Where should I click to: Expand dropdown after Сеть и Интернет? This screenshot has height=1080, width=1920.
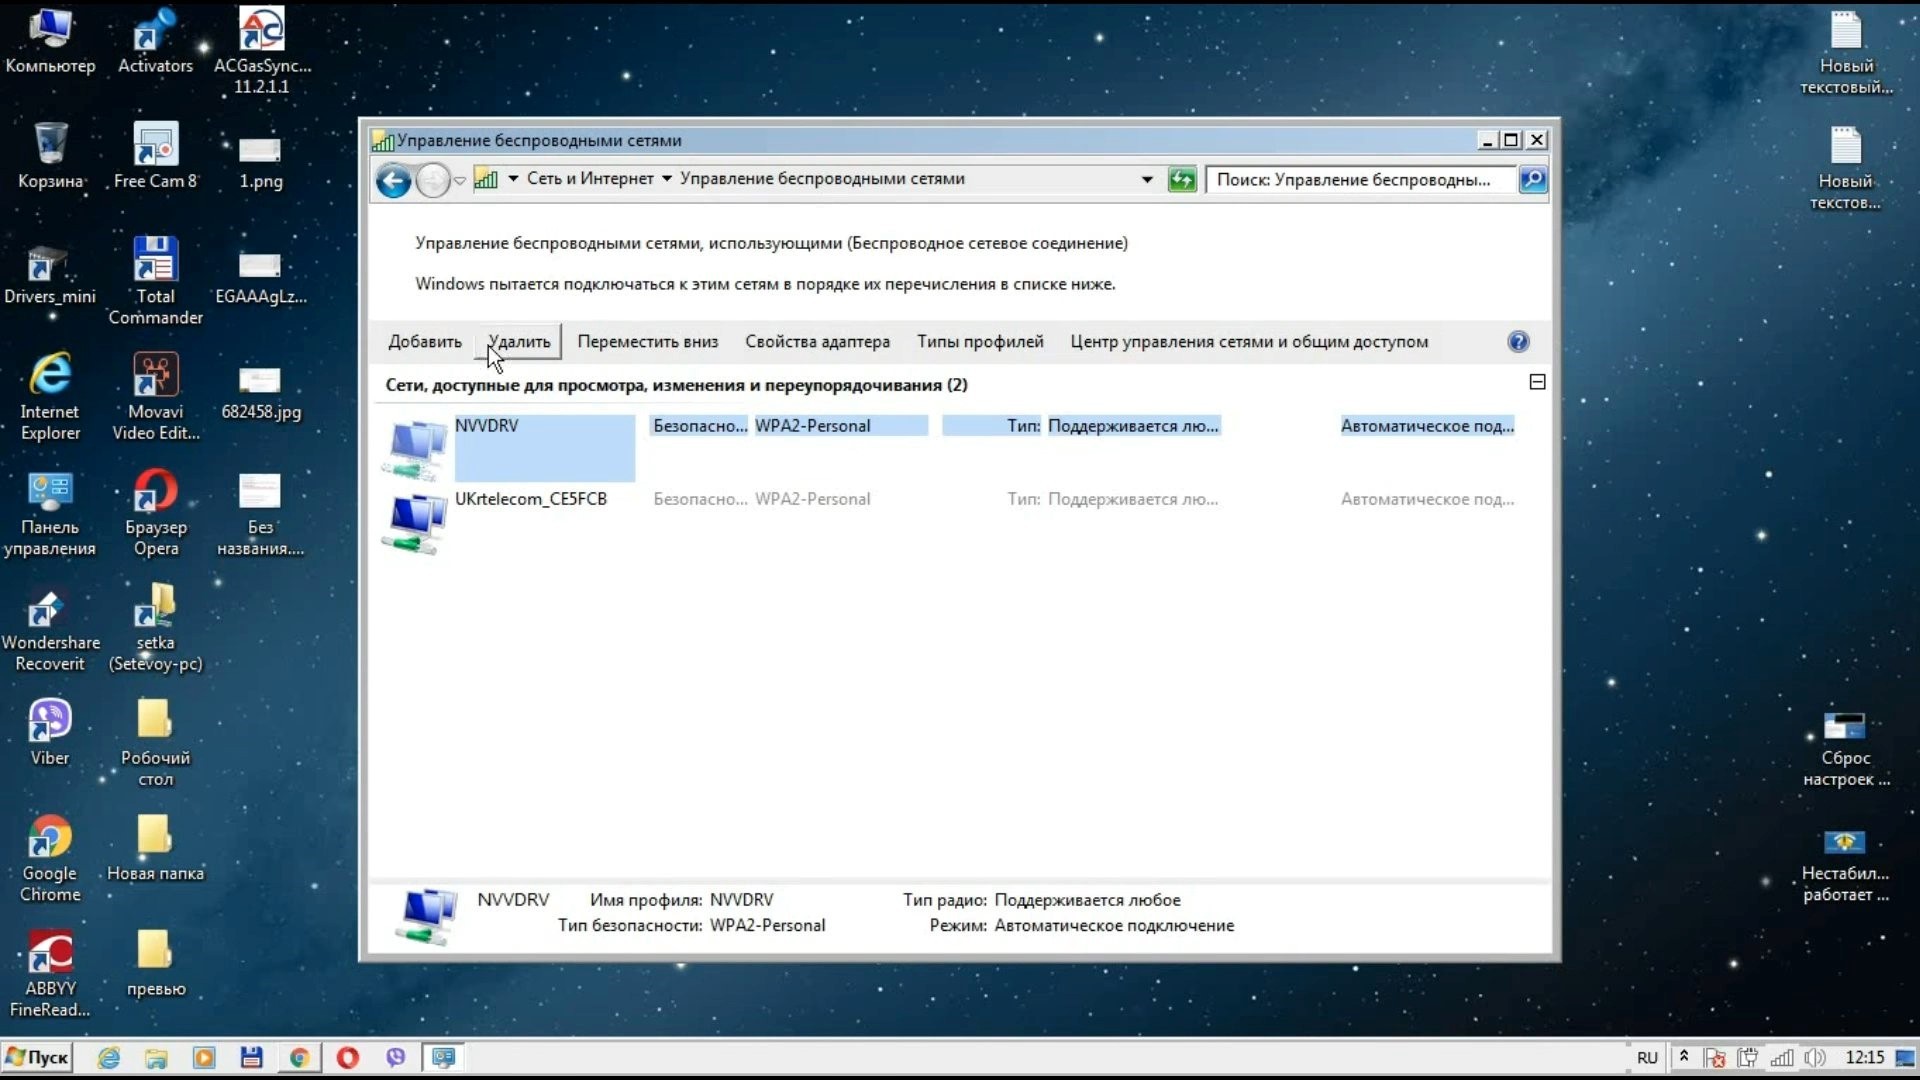point(666,179)
